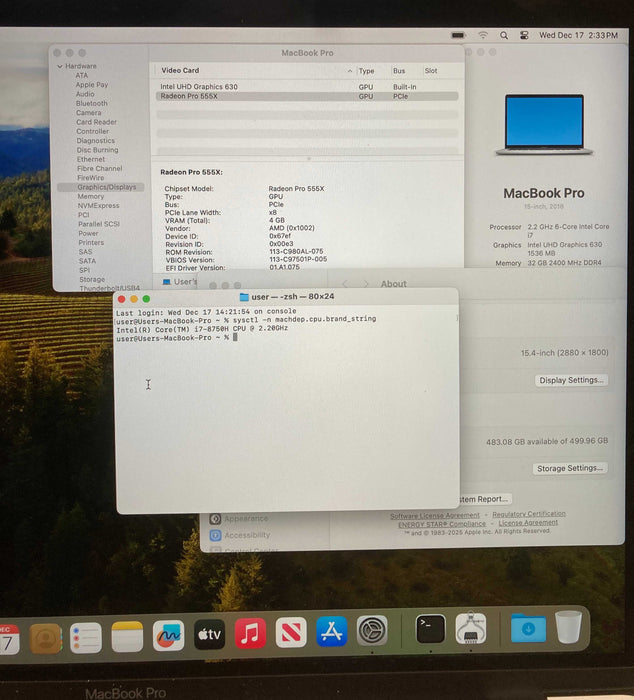Image resolution: width=634 pixels, height=700 pixels.
Task: Select Diagnostics in hardware list
Action: click(96, 141)
